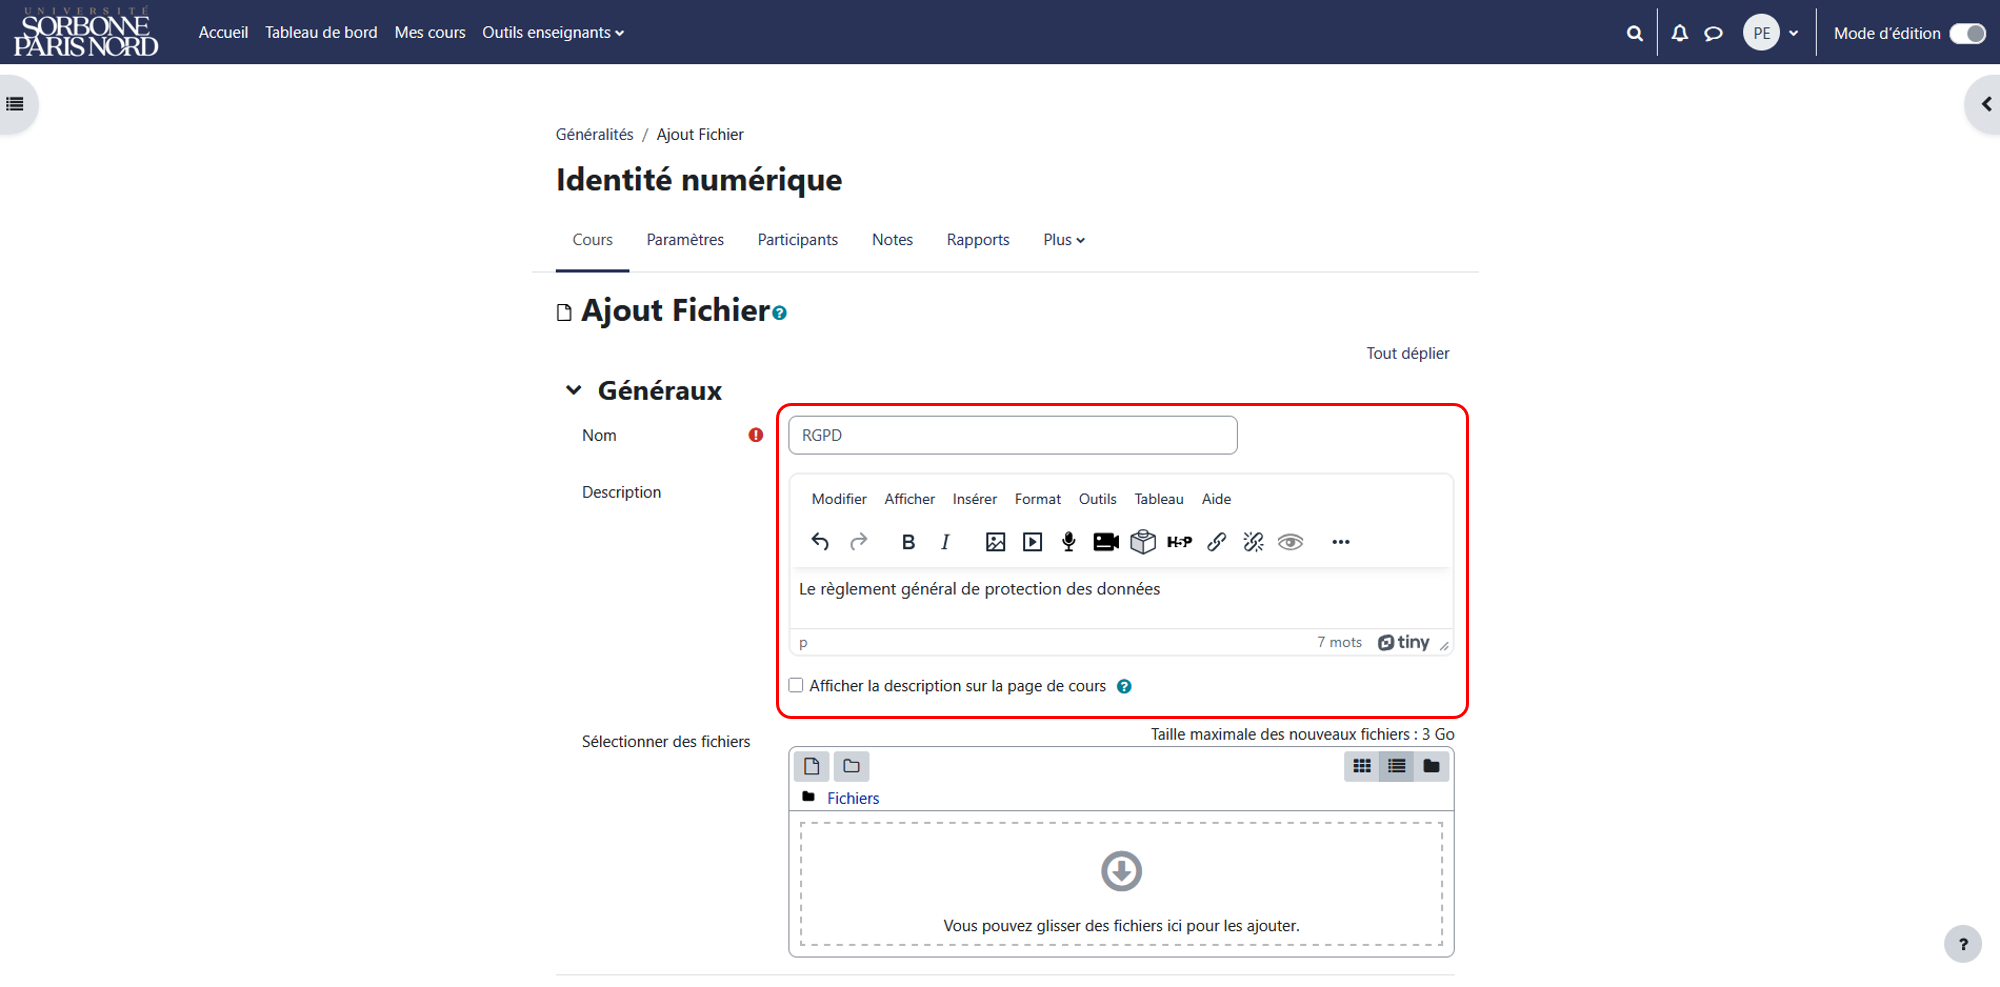Toggle the Mode d'édition switch
This screenshot has width=2000, height=987.
[1967, 33]
